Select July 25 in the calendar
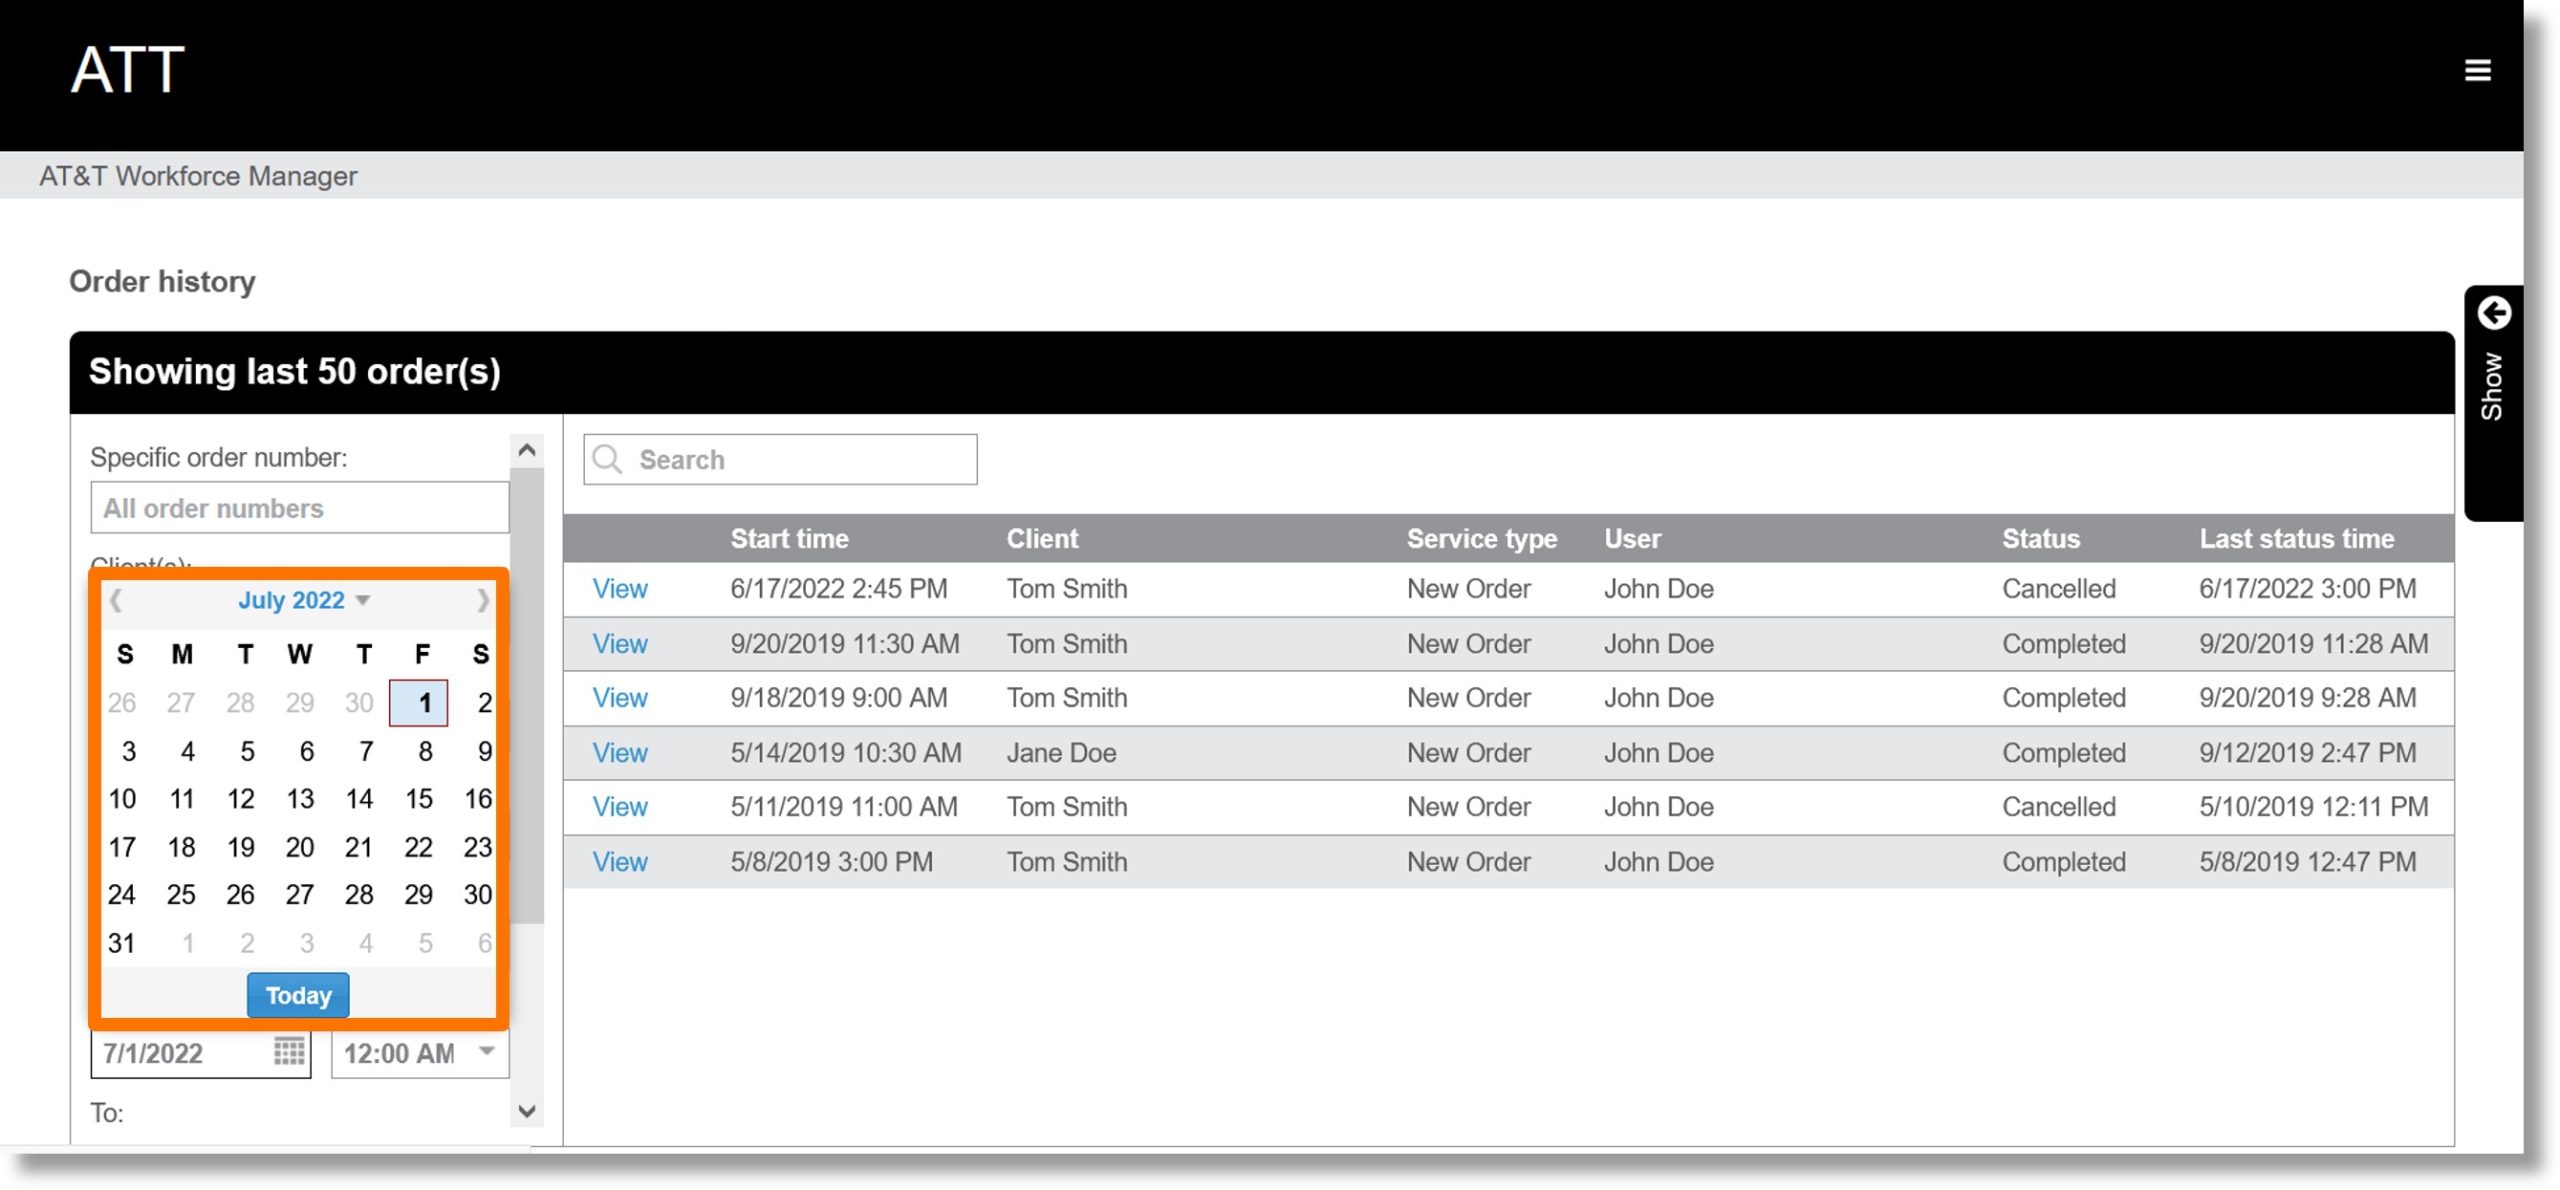Screen dimensions: 2560x1190 coord(181,895)
